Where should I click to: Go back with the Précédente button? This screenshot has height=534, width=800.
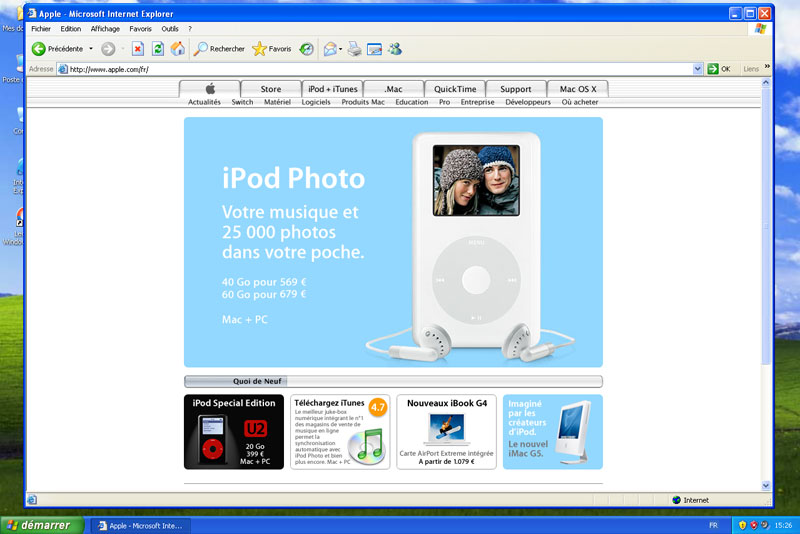(57, 49)
